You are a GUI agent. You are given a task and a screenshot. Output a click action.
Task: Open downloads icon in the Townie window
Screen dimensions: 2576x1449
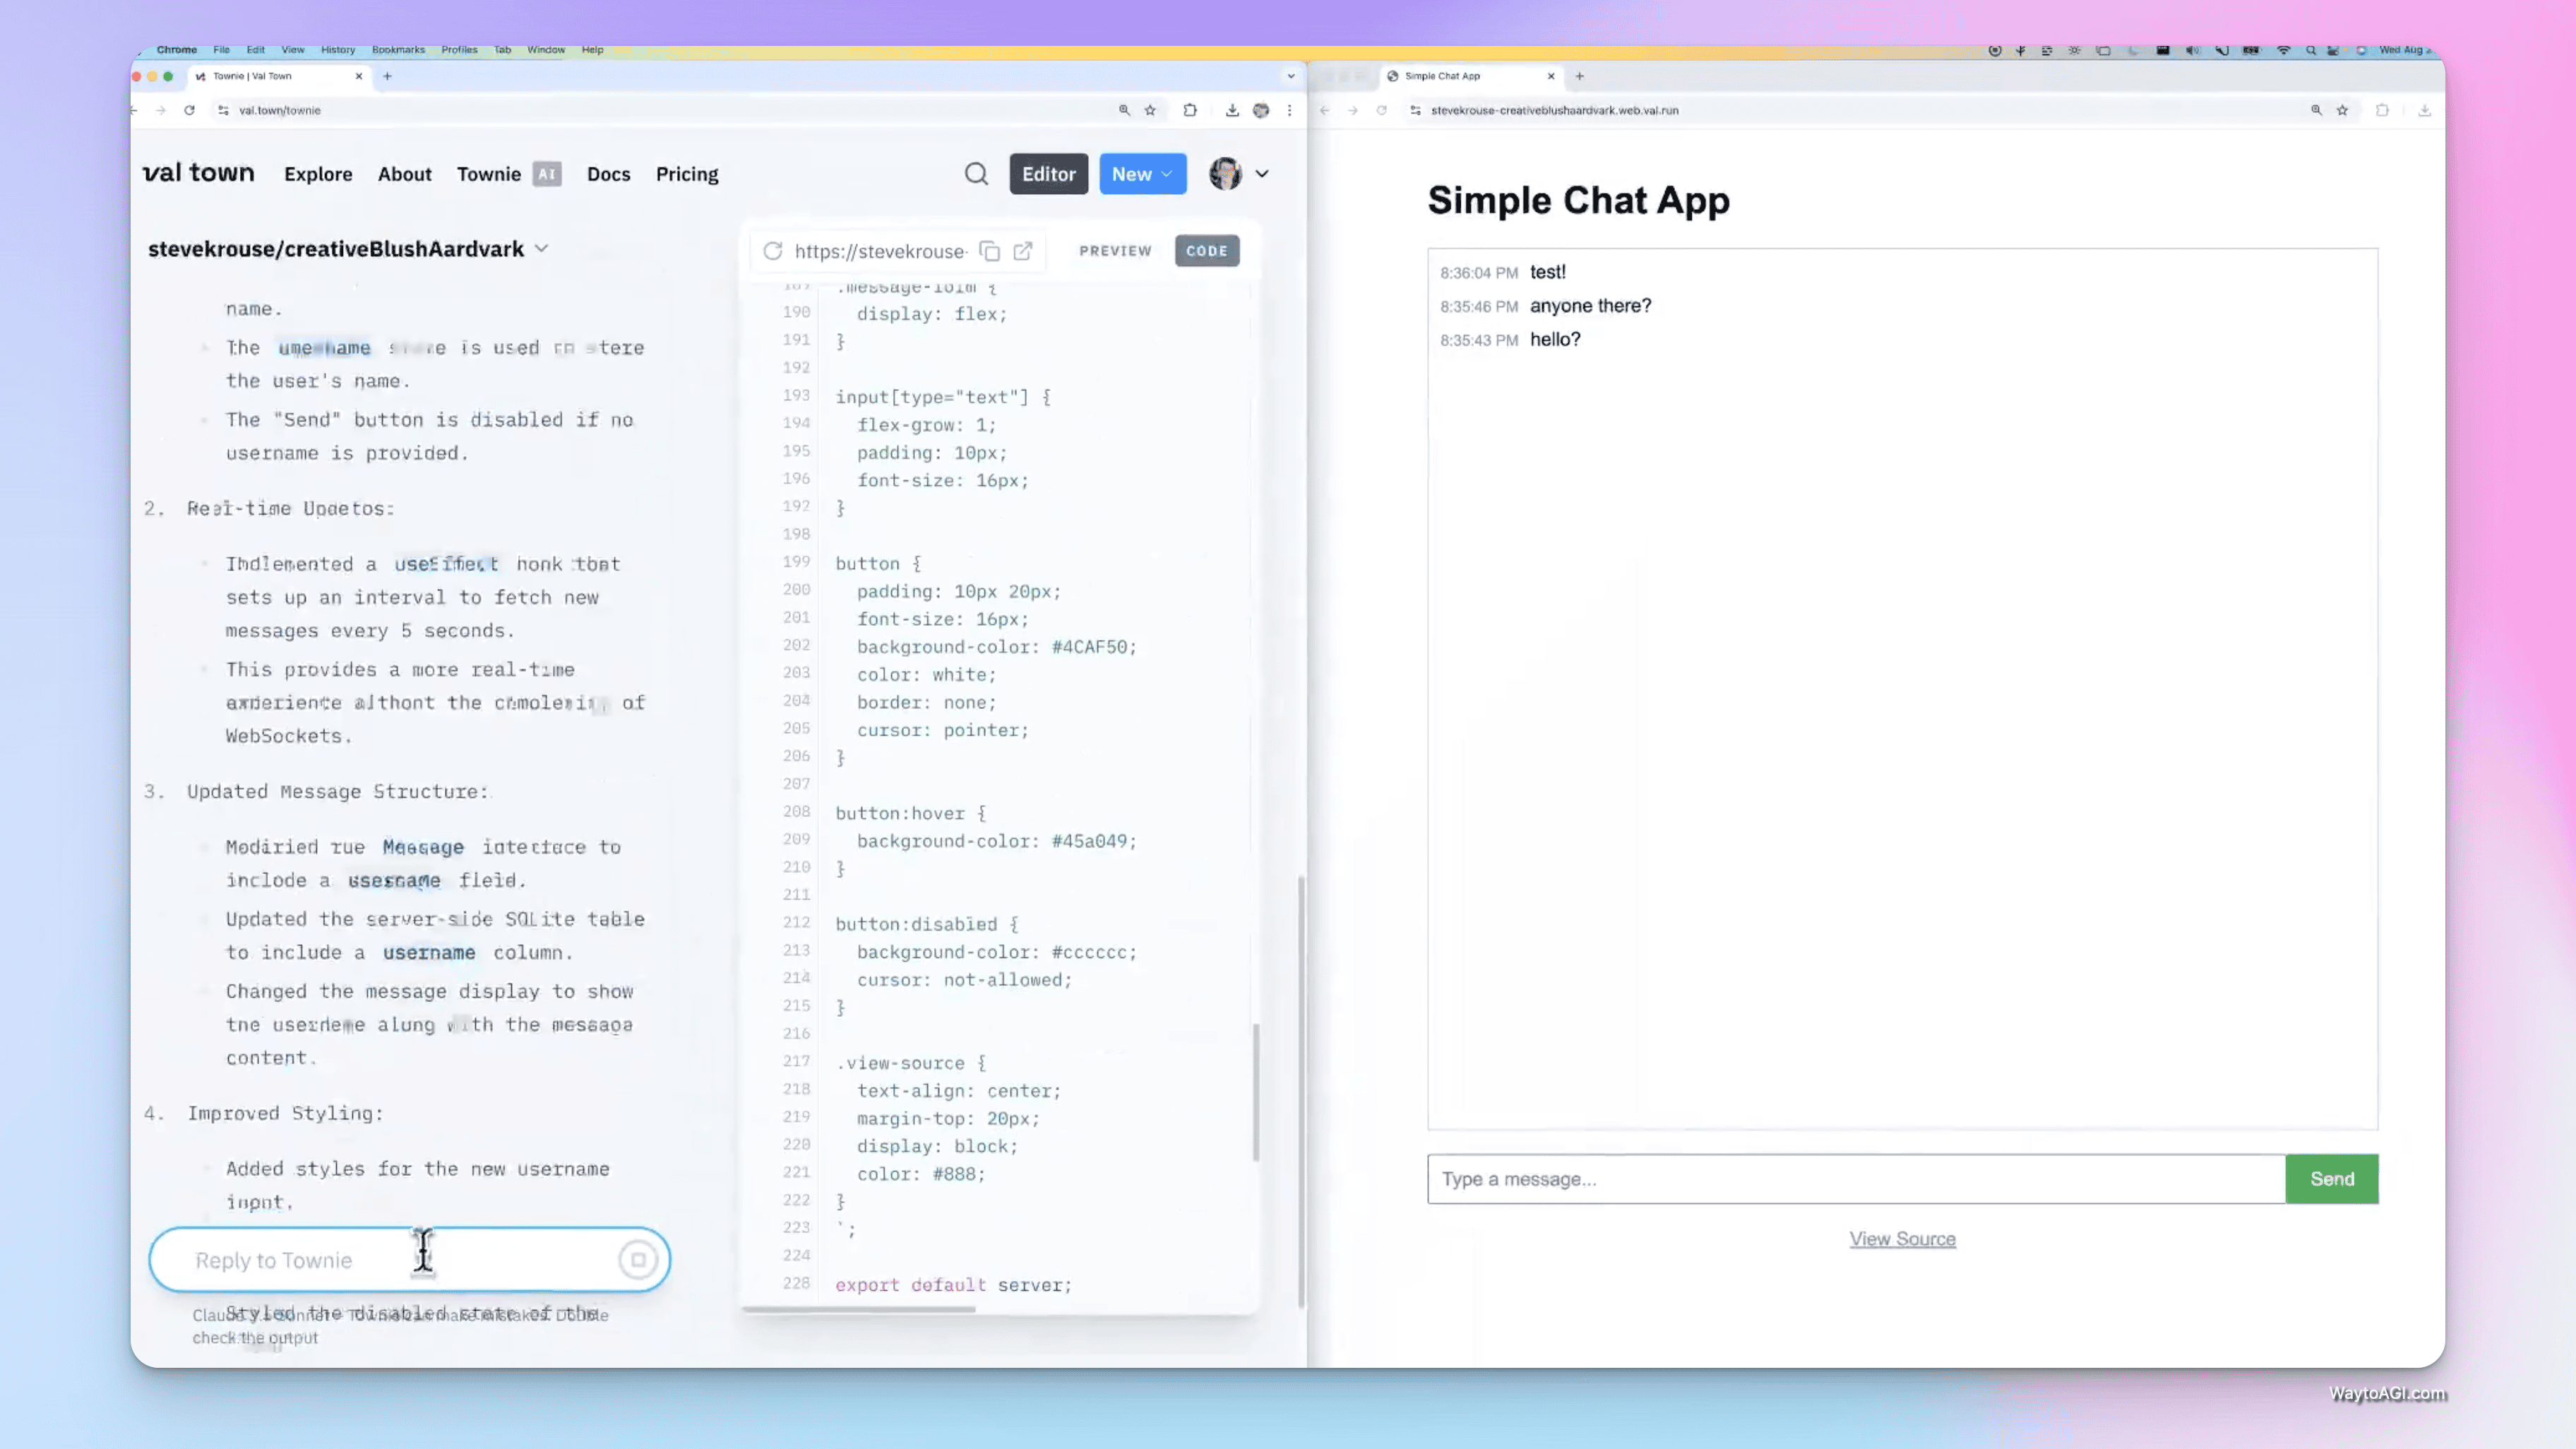(1232, 110)
